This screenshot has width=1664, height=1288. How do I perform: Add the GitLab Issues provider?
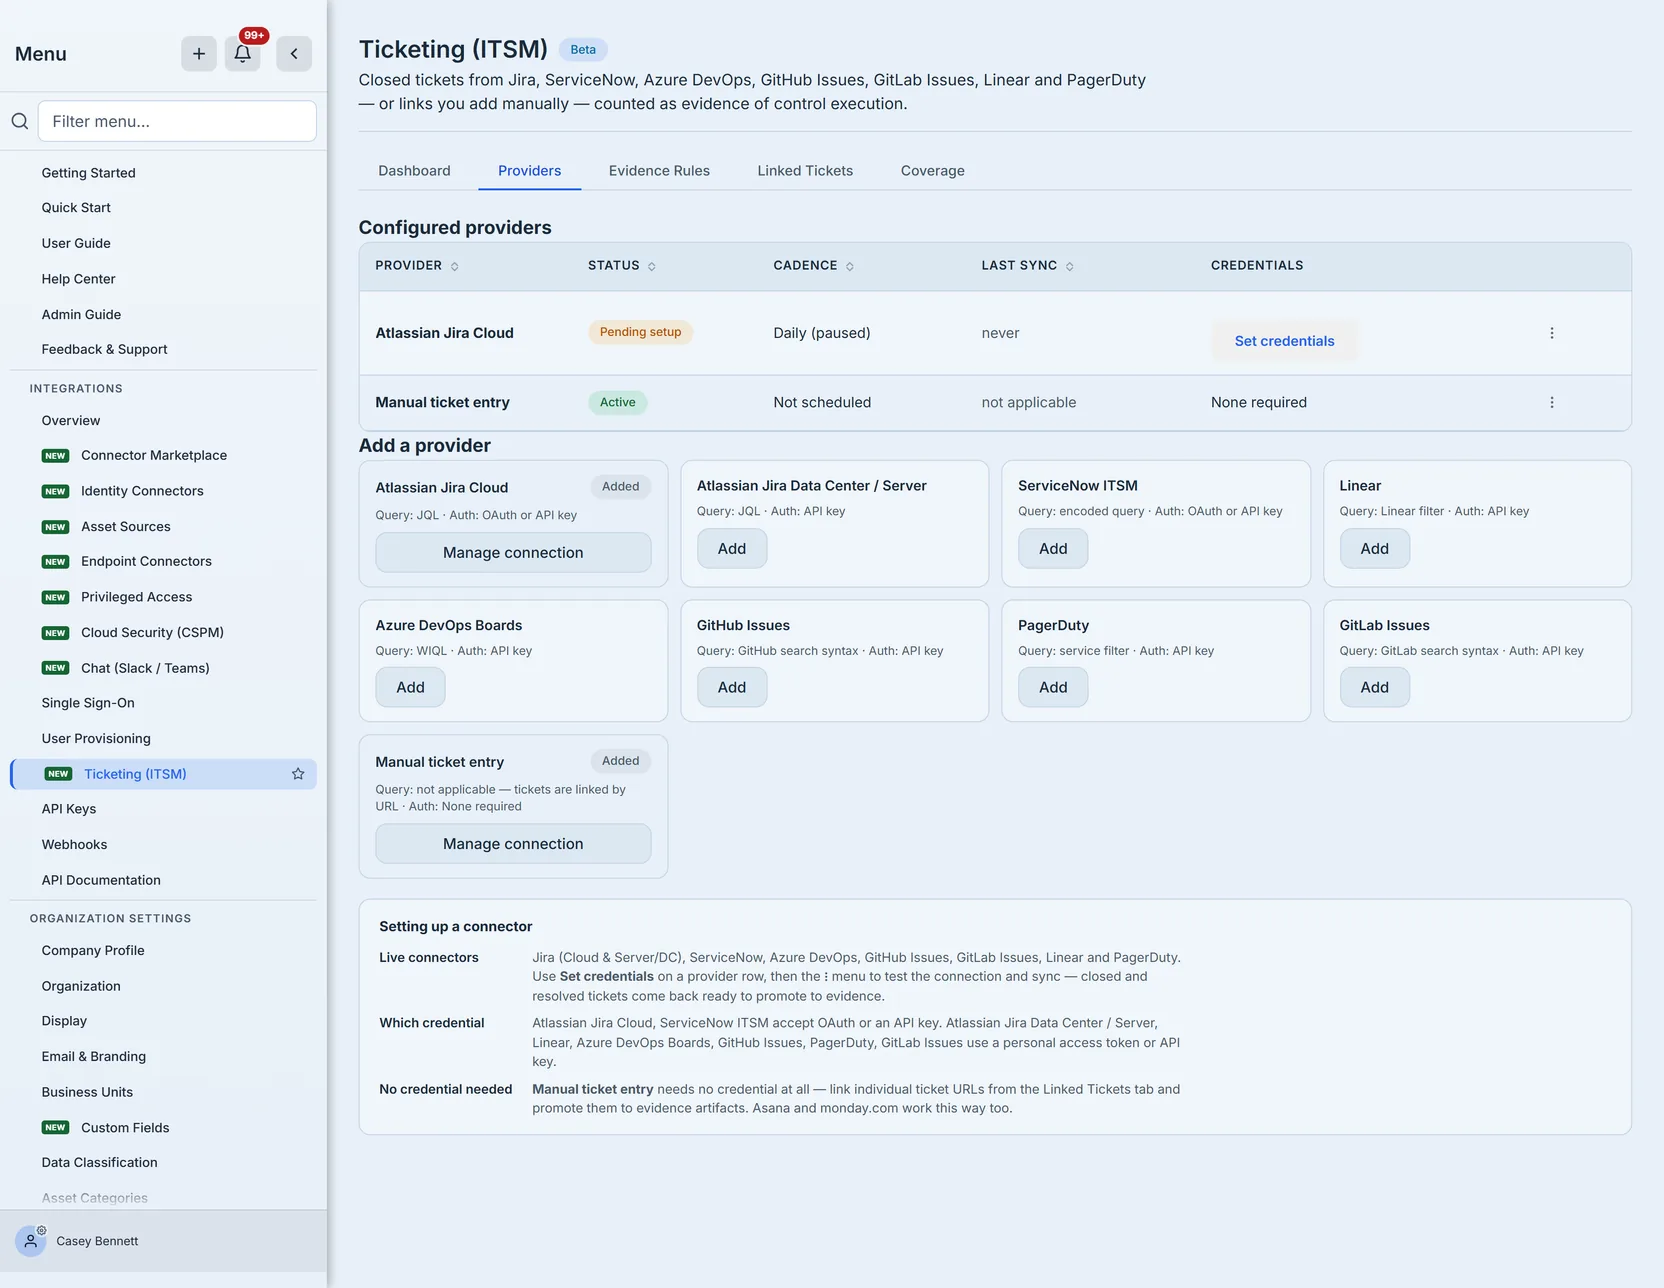click(x=1375, y=687)
